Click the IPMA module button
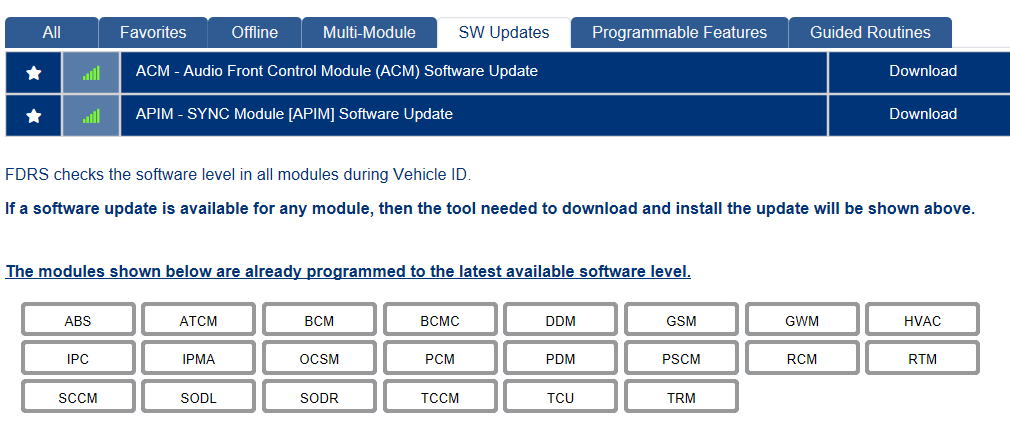The height and width of the screenshot is (438, 1010). pos(198,359)
